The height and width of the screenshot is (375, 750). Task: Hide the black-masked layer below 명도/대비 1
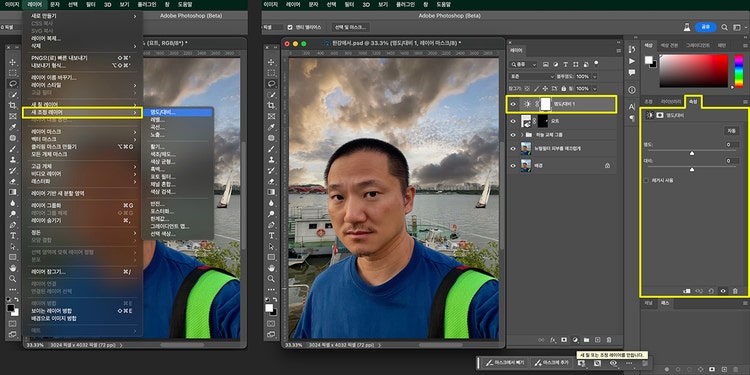513,121
